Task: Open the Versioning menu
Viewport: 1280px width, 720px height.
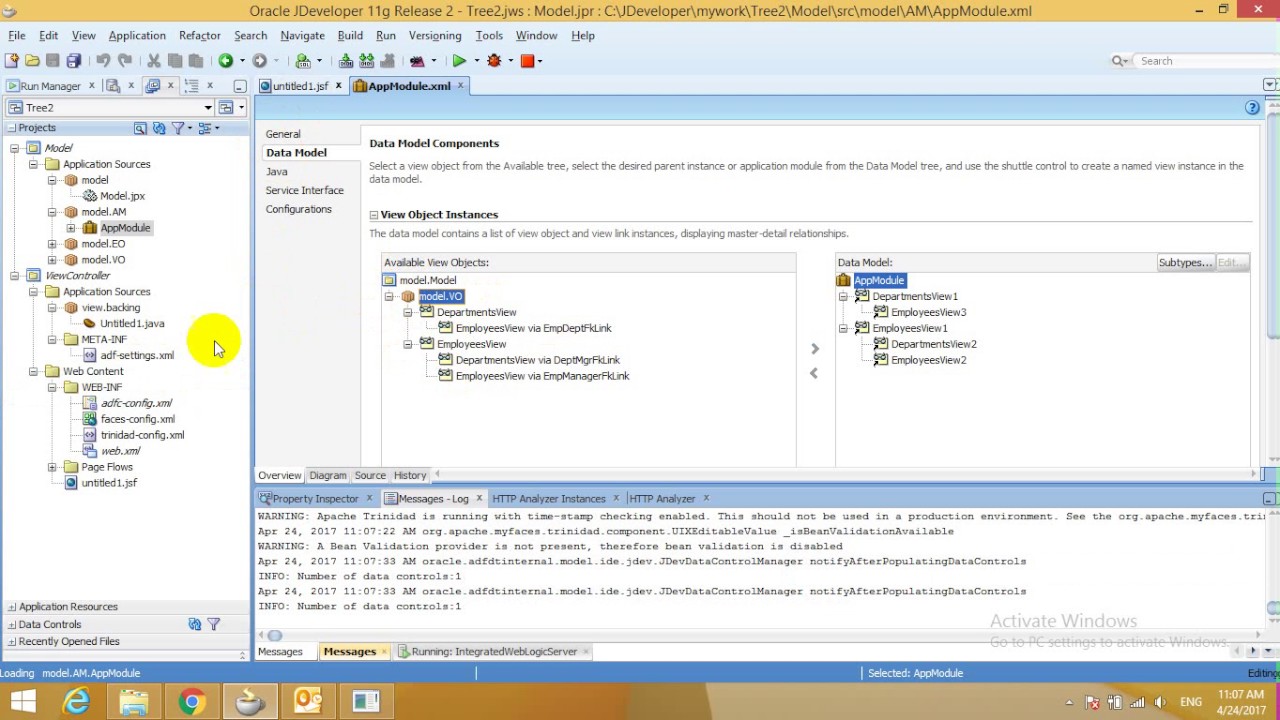Action: pos(435,35)
